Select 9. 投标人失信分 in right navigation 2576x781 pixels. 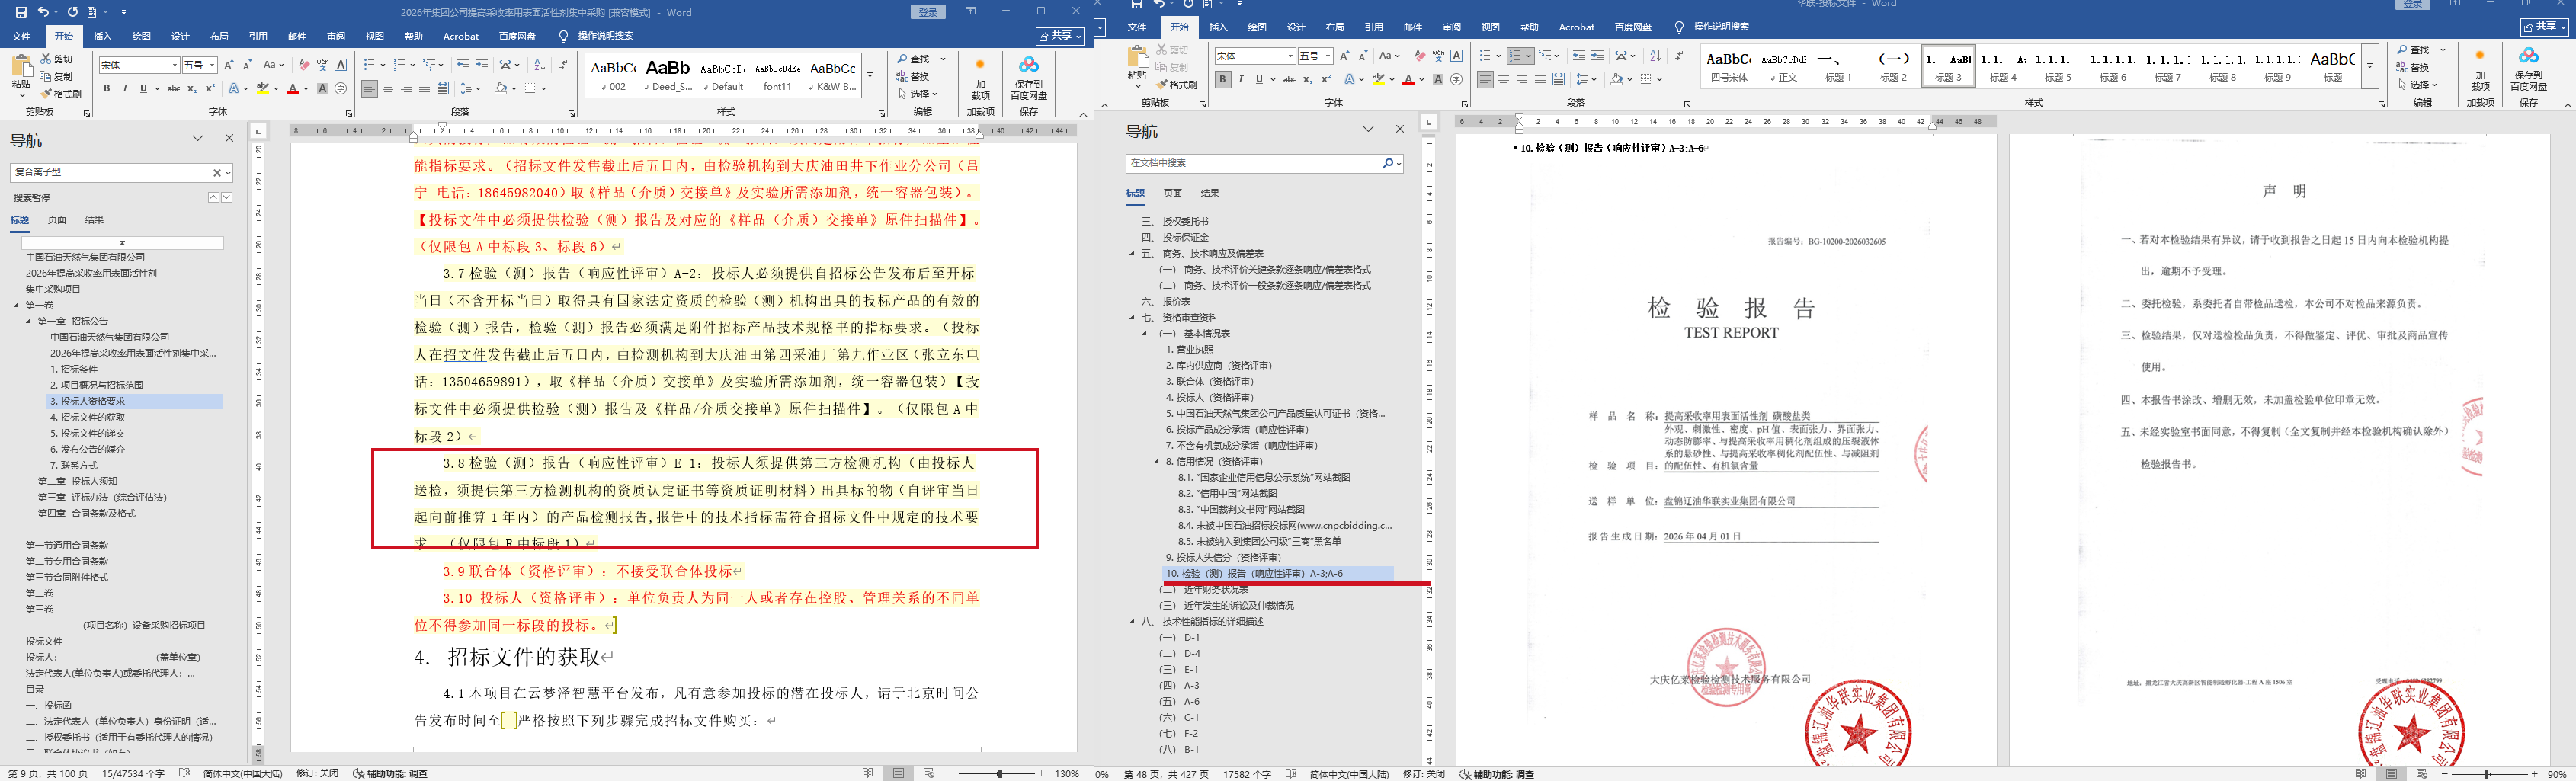click(1223, 557)
